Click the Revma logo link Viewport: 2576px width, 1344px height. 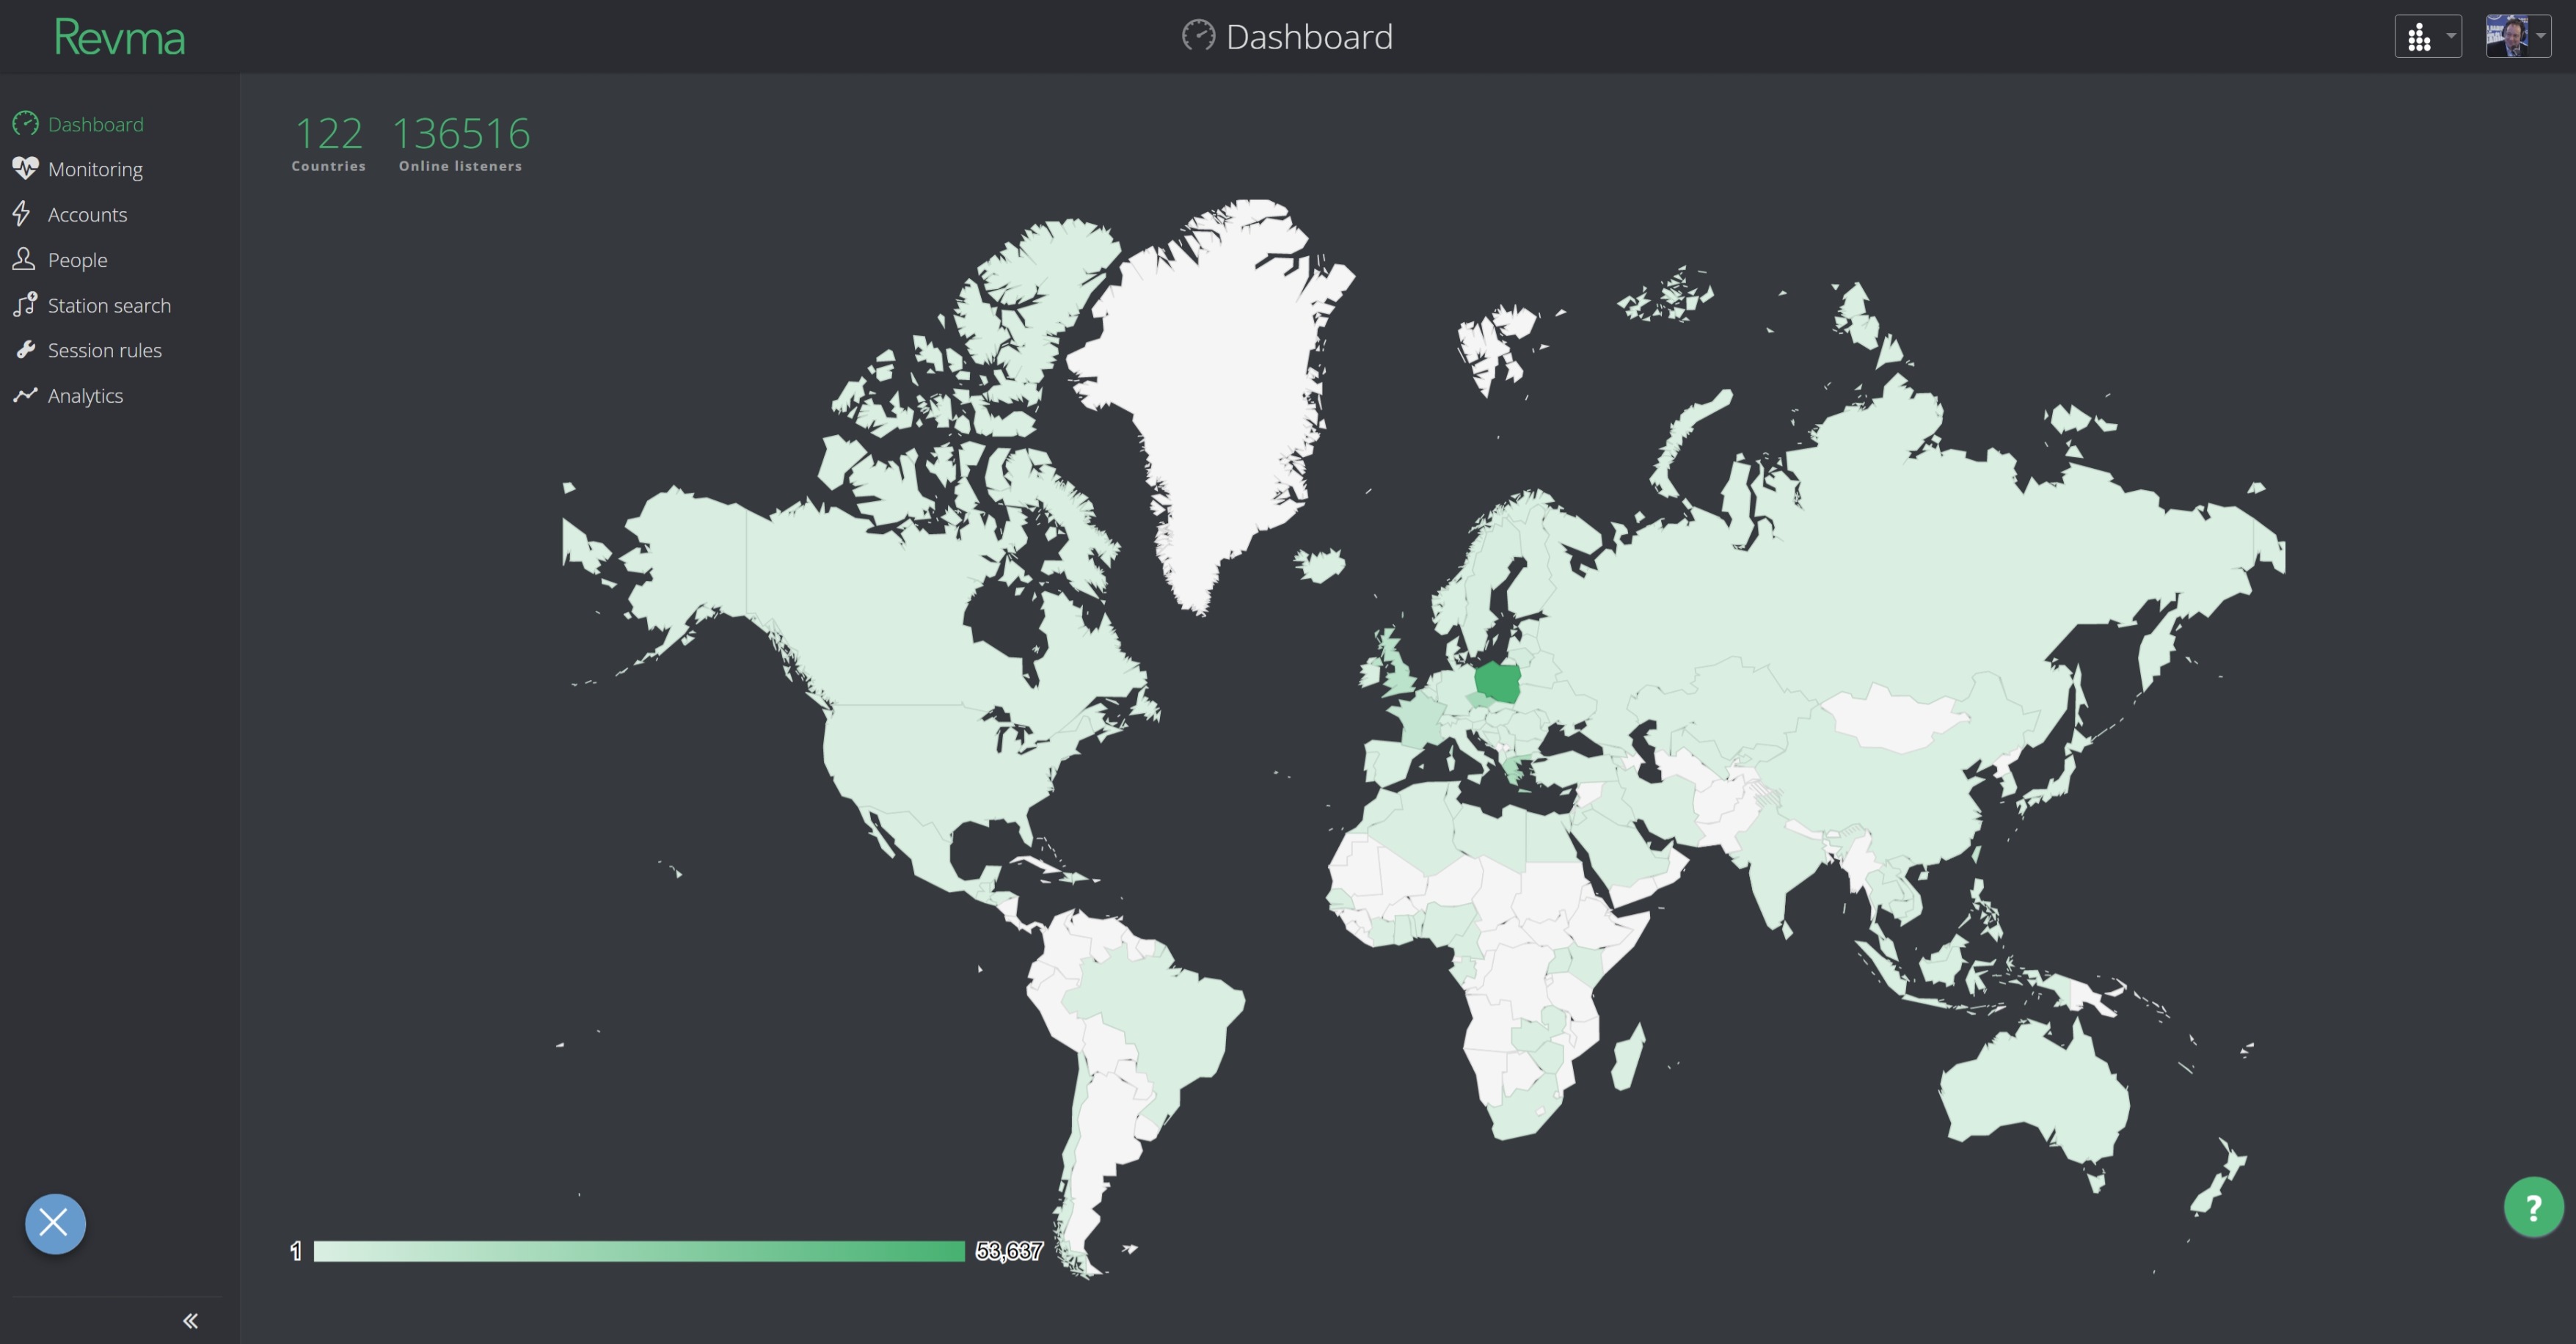[119, 38]
